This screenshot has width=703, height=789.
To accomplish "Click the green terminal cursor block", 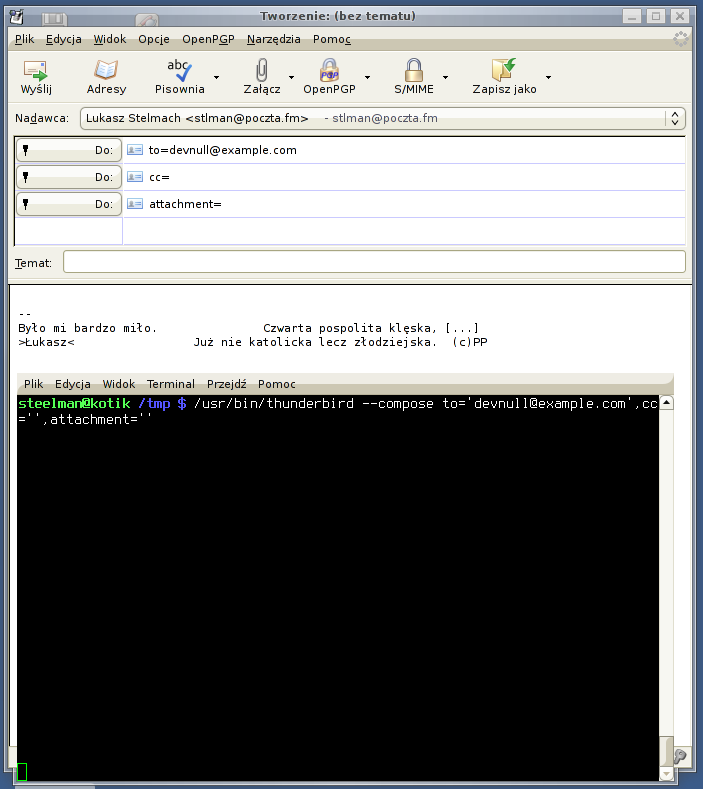I will point(22,772).
